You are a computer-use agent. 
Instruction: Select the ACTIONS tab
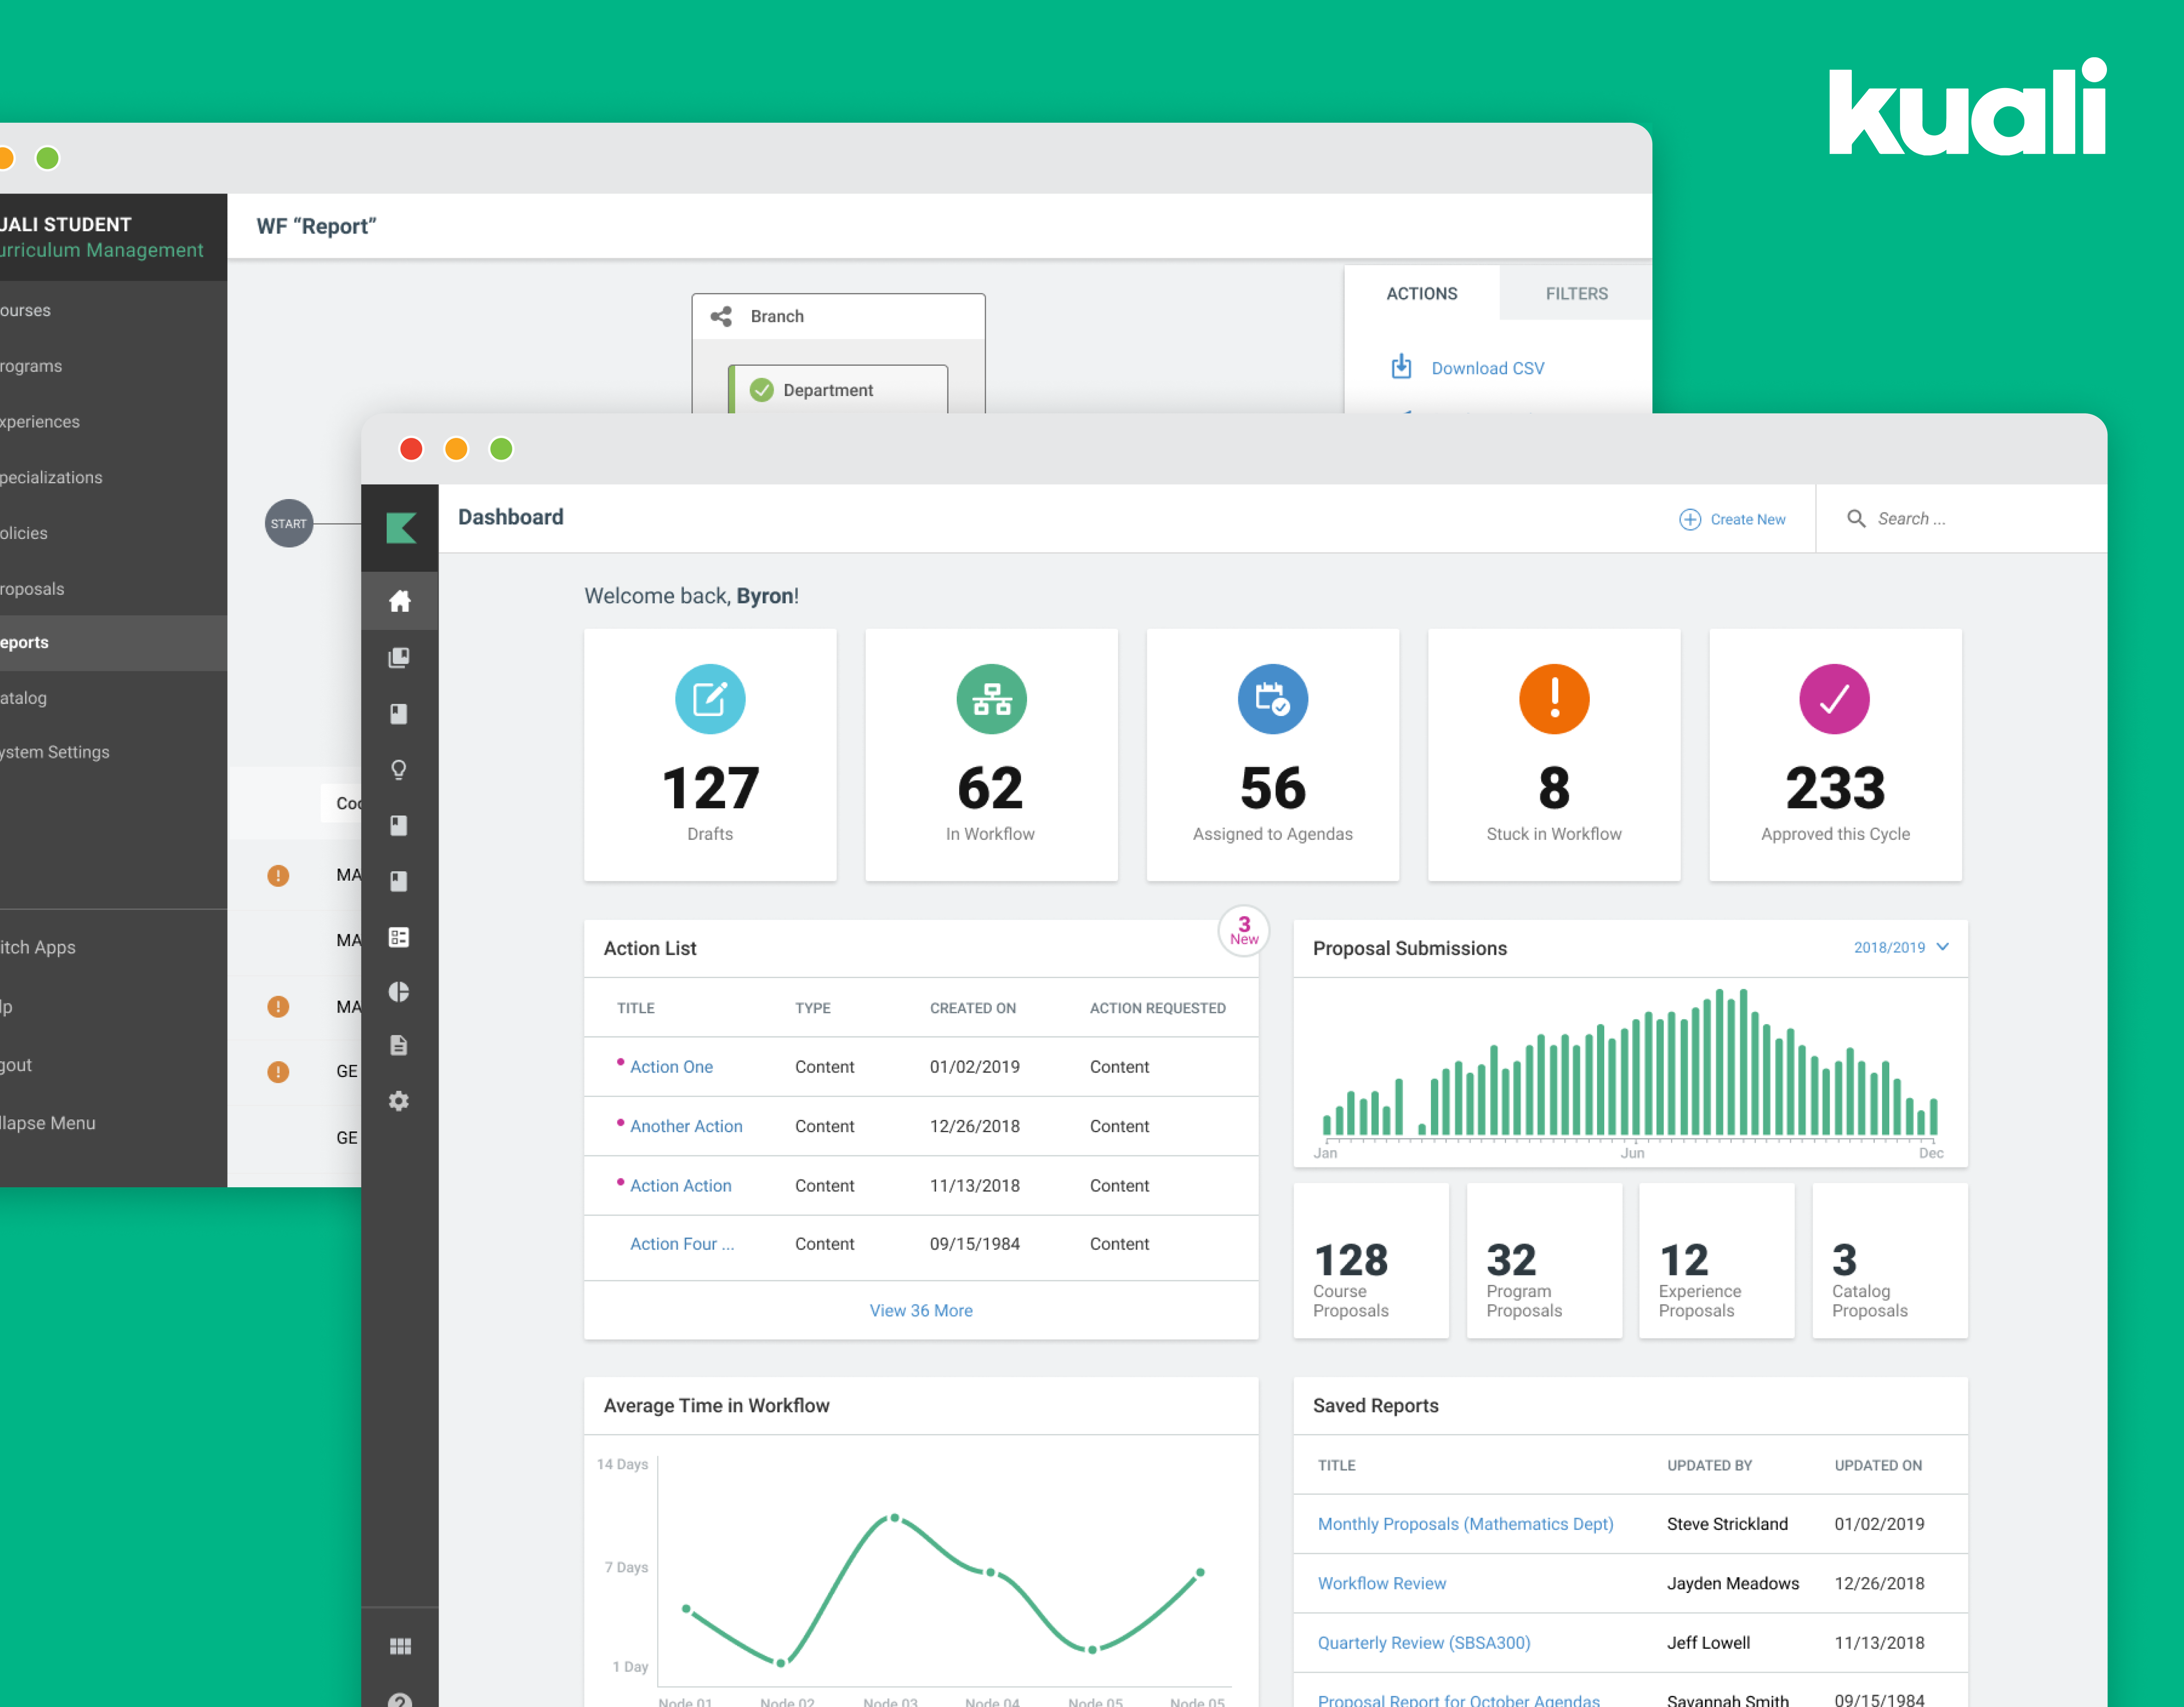pos(1421,293)
